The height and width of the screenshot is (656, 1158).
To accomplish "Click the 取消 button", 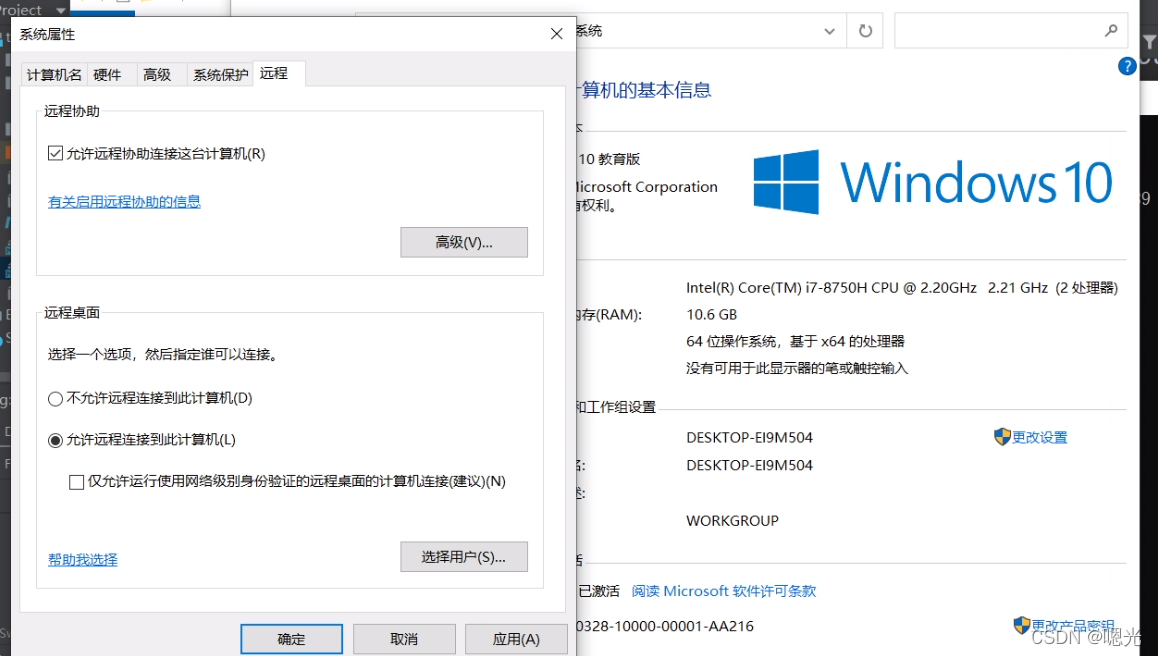I will tap(404, 639).
